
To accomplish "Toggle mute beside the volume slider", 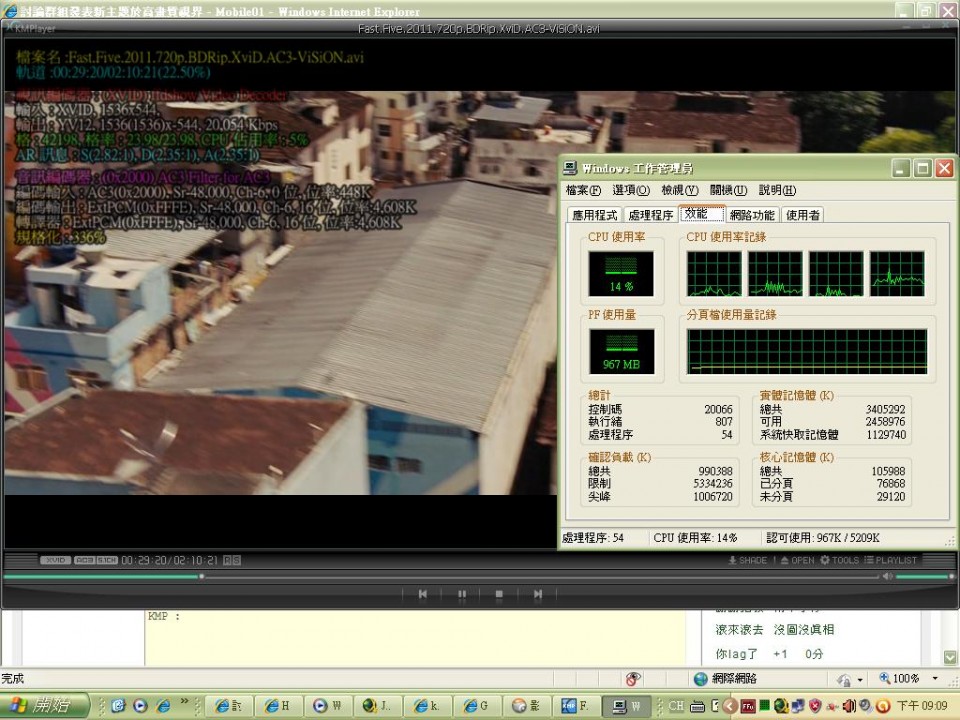I will point(887,576).
